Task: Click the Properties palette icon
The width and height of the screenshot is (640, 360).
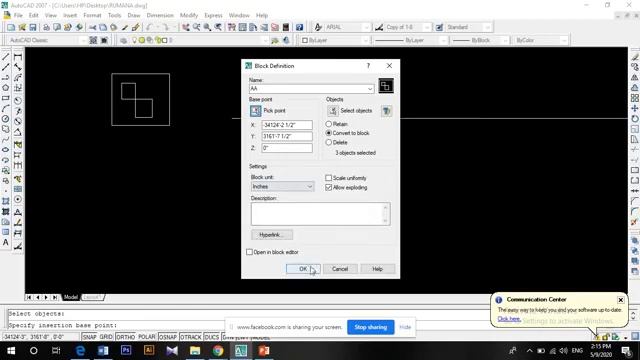Action: tap(232, 27)
